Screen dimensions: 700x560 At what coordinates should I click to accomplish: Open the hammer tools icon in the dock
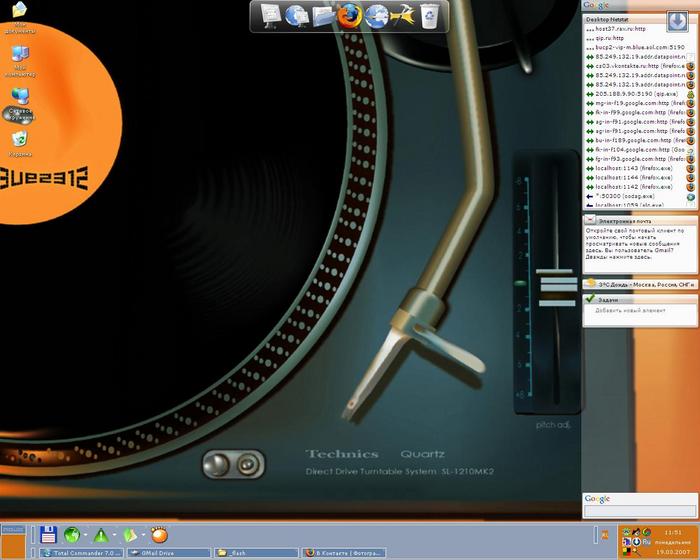403,15
